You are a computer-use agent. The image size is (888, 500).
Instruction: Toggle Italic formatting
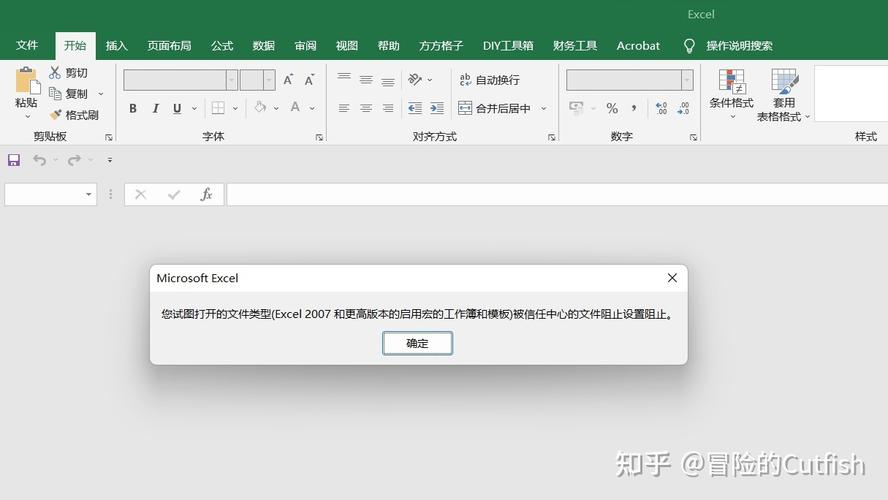tap(155, 108)
